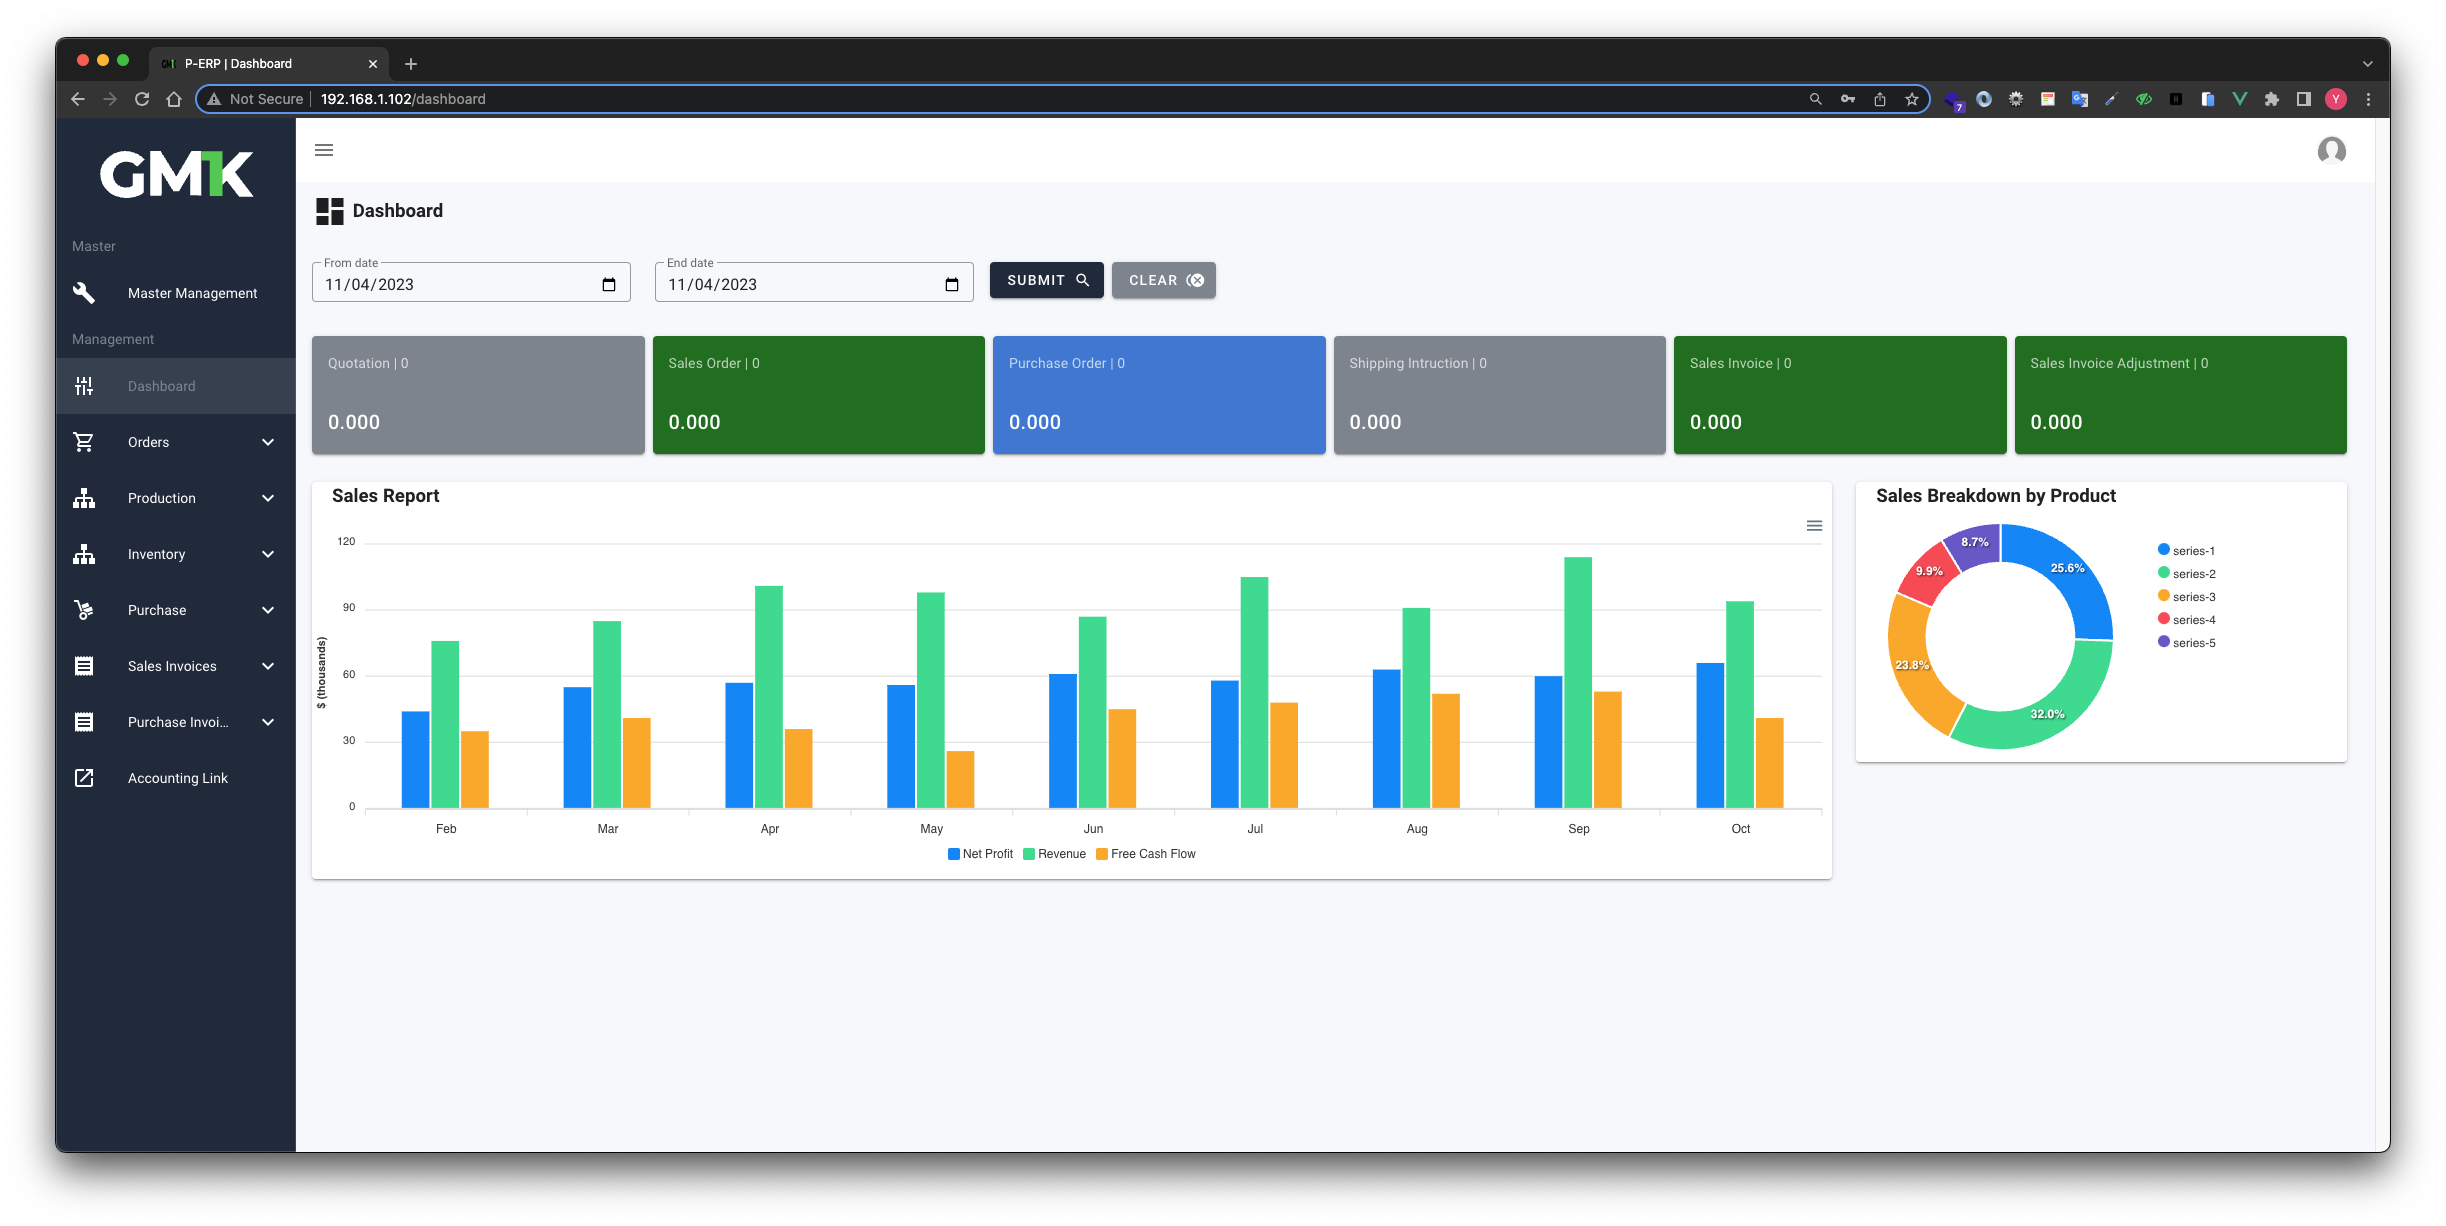
Task: Open the From date calendar picker icon
Action: click(x=608, y=285)
